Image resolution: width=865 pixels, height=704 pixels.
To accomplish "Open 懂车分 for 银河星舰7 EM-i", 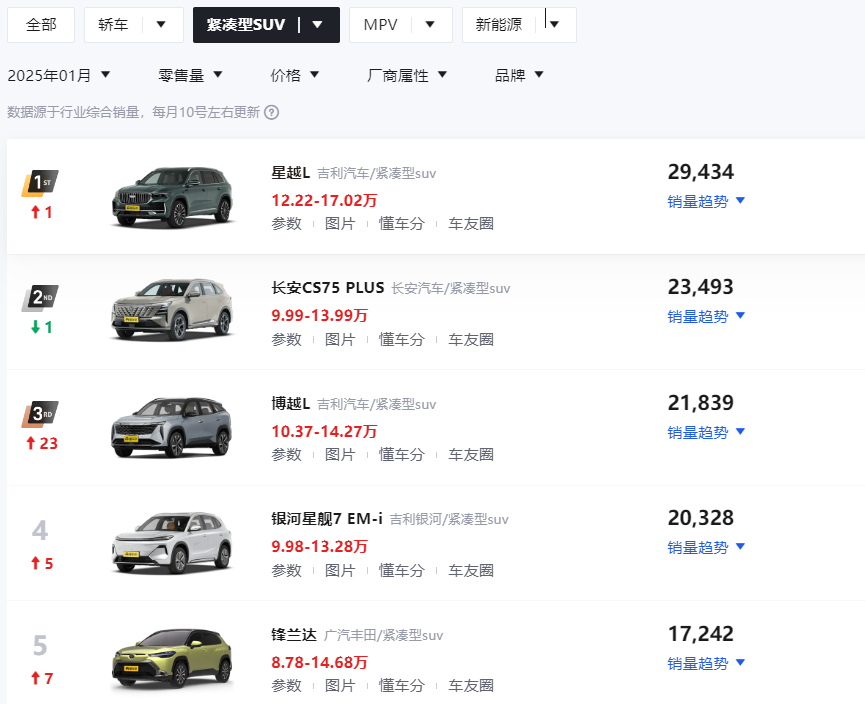I will click(402, 570).
